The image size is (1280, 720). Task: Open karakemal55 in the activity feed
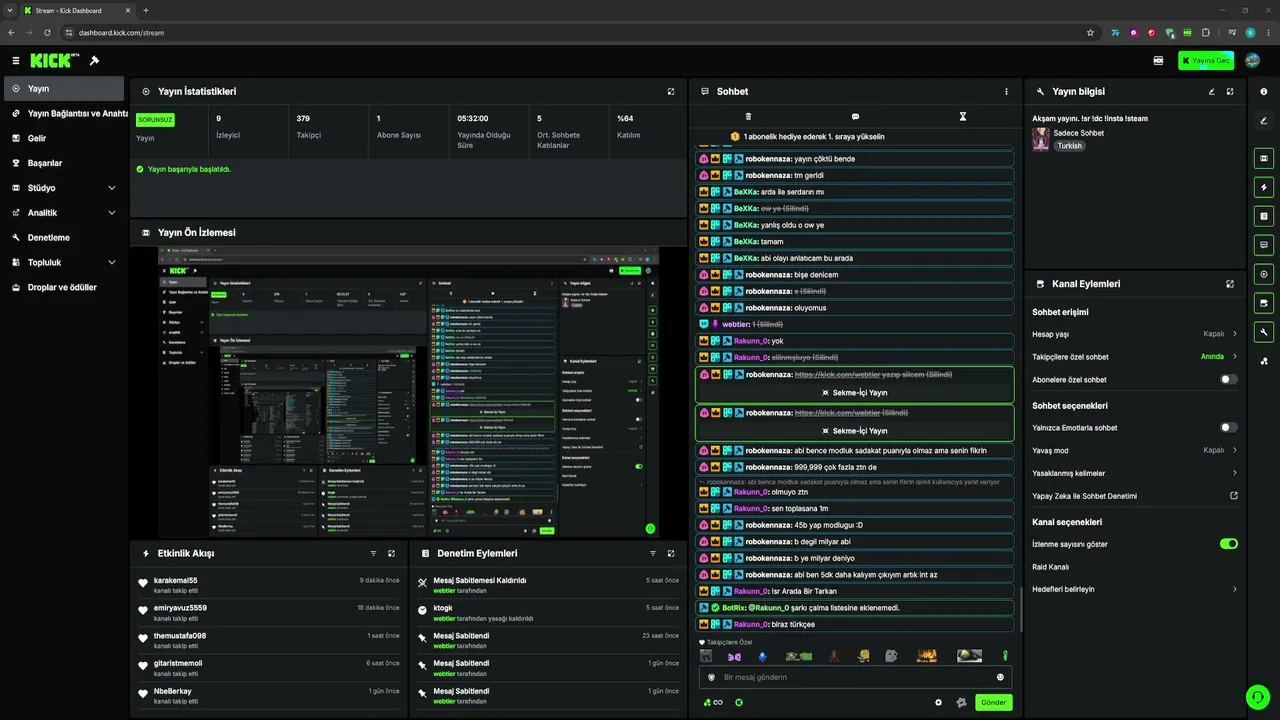coord(175,581)
